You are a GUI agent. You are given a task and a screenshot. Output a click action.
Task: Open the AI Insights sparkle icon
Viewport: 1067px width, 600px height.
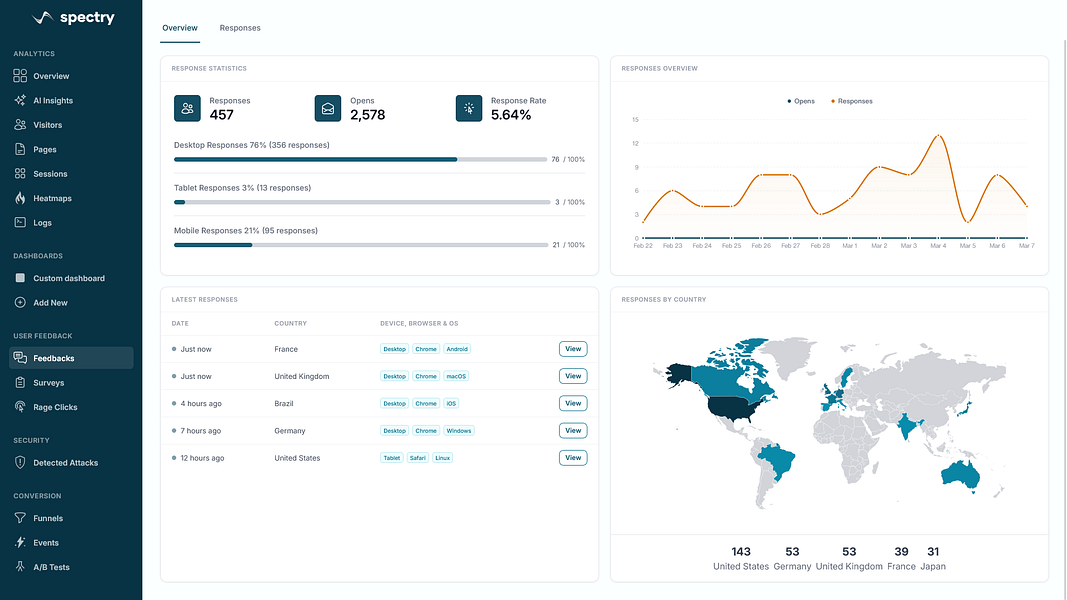tap(20, 101)
